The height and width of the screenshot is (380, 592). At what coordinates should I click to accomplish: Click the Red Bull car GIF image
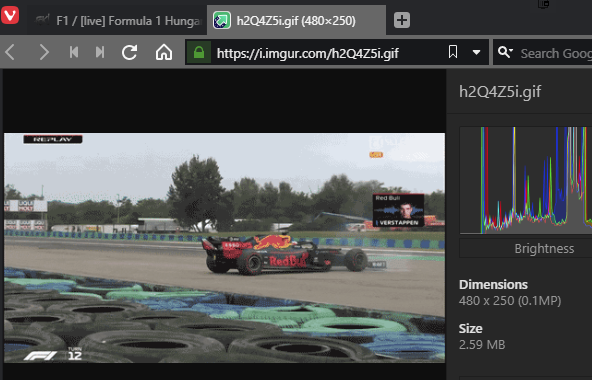click(x=224, y=248)
